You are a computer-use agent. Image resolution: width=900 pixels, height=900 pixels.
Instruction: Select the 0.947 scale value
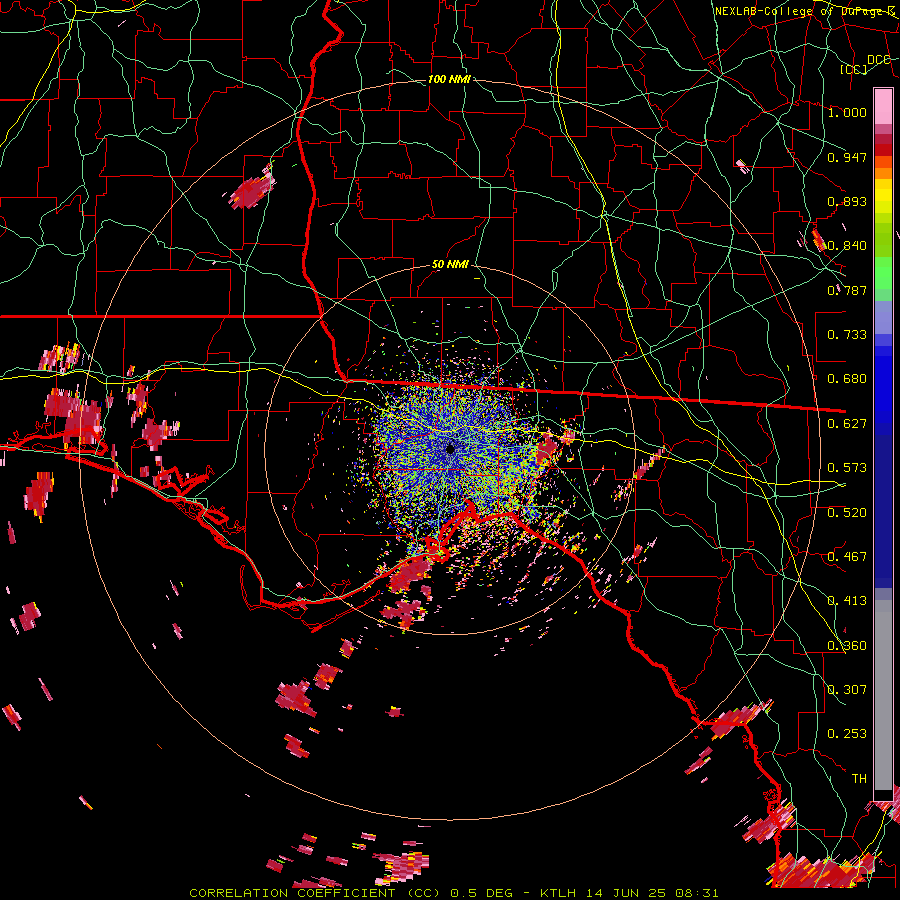(847, 157)
